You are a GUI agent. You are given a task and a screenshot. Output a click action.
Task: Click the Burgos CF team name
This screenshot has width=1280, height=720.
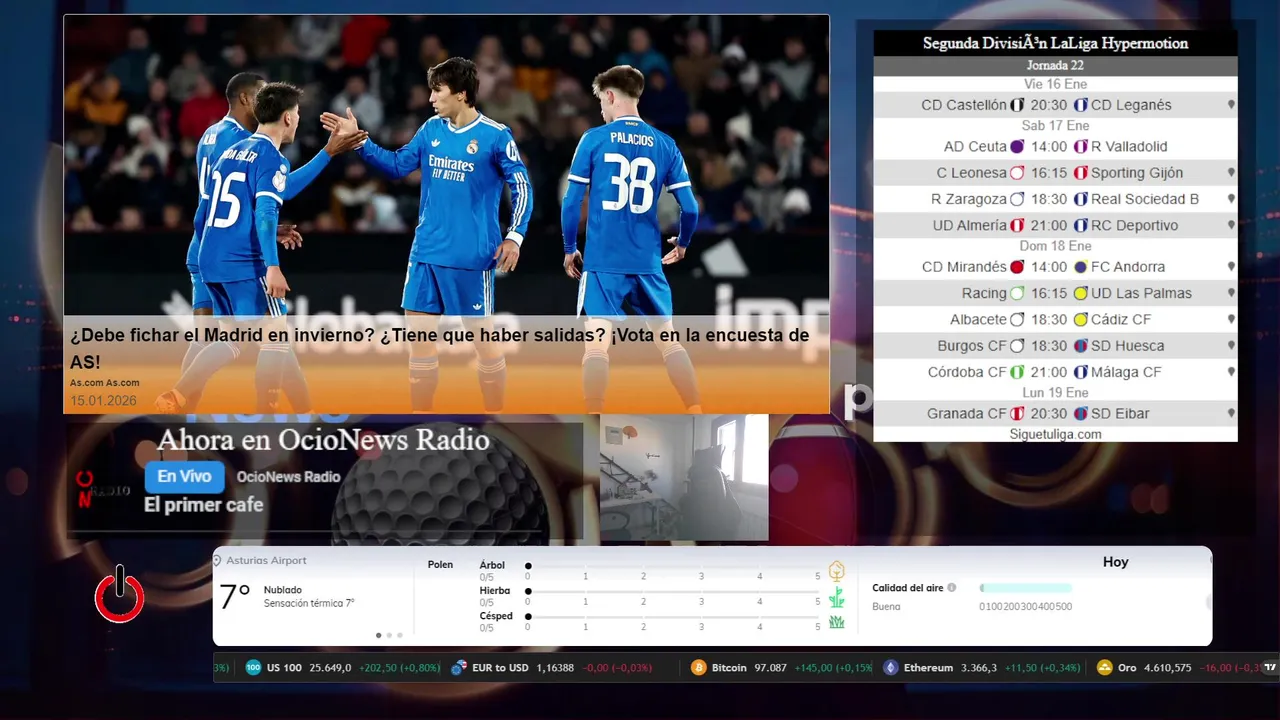tap(972, 346)
